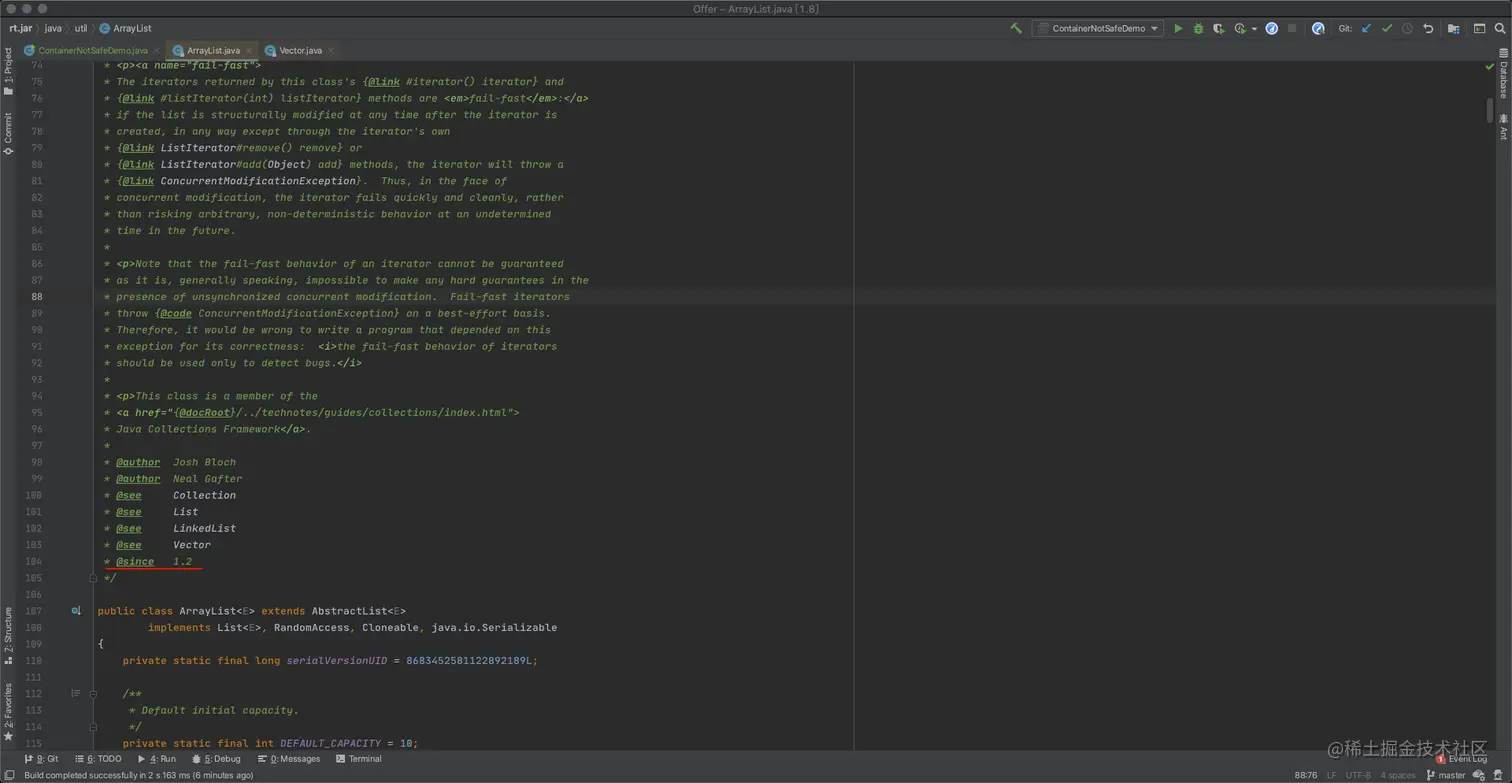Image resolution: width=1512 pixels, height=783 pixels.
Task: Toggle the Favorites side panel
Action: click(8, 712)
